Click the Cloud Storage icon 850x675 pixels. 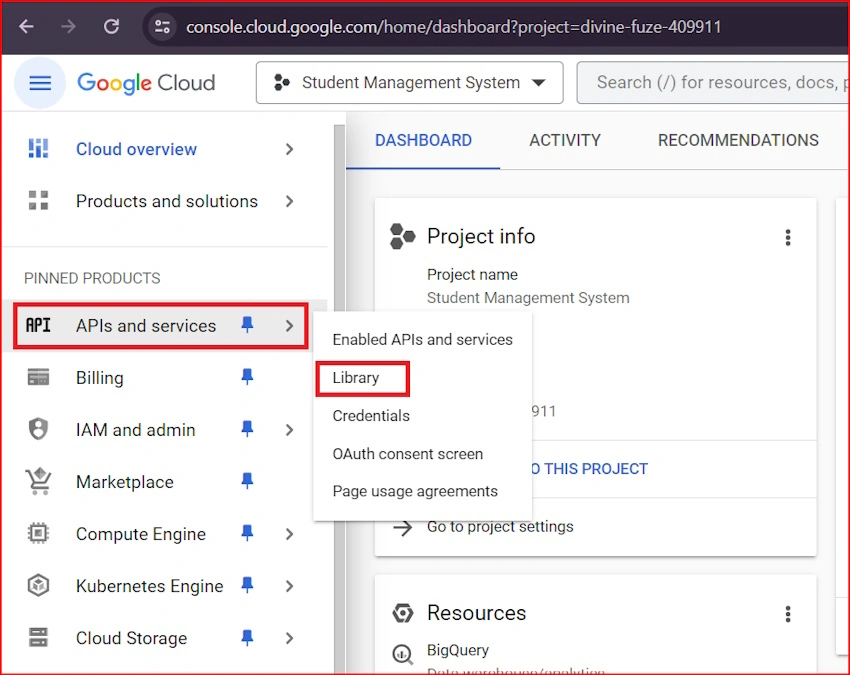pos(38,638)
